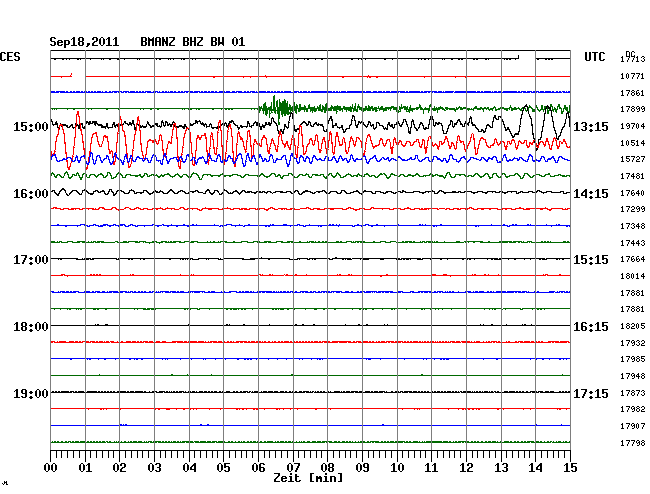Click the 14:15 UTC time label
This screenshot has width=650, height=494.
pyautogui.click(x=591, y=194)
